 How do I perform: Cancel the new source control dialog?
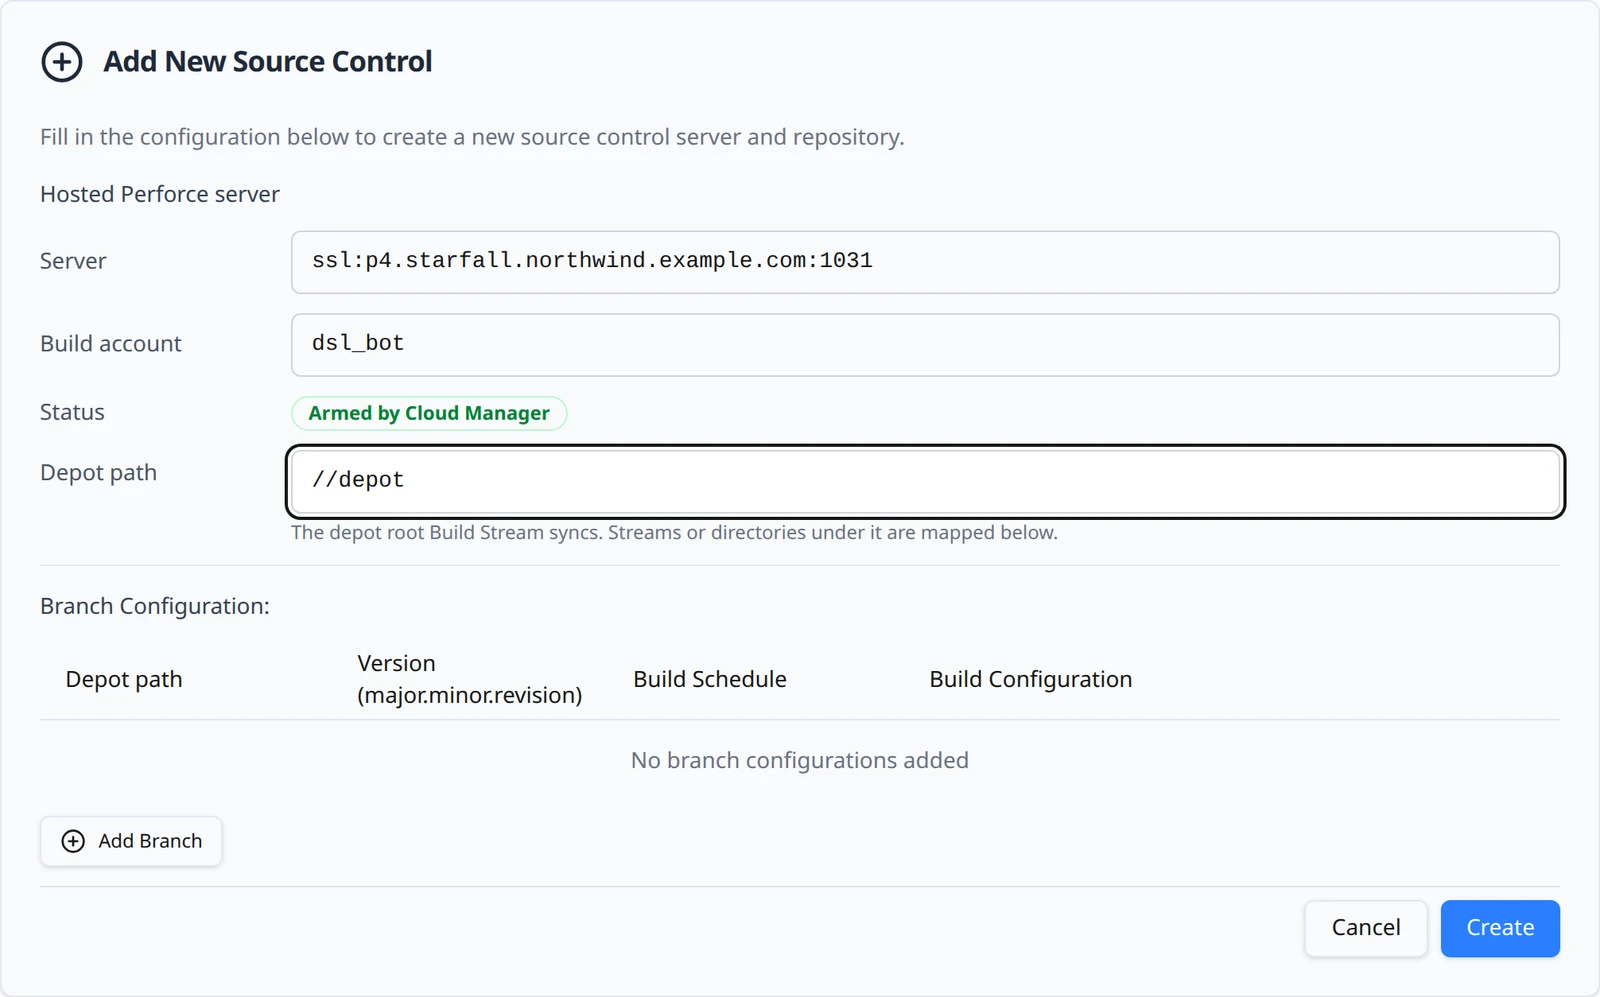pos(1365,928)
